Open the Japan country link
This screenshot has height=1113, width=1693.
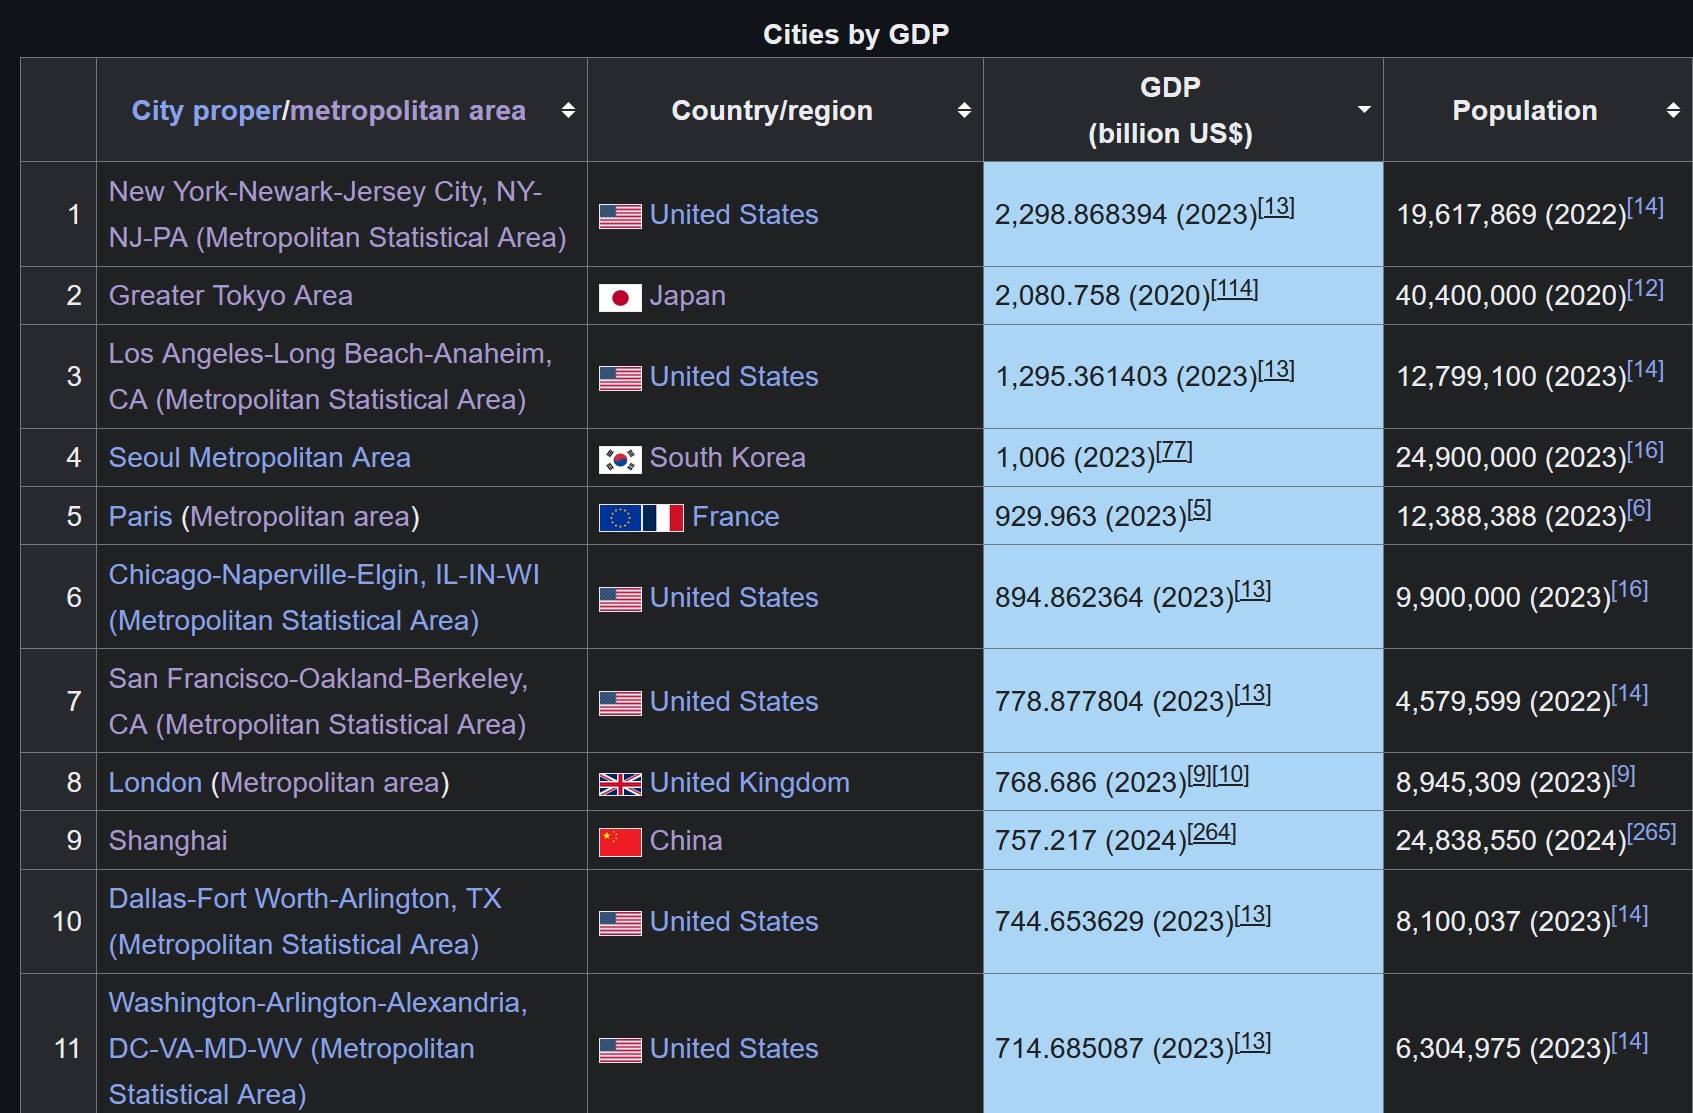click(x=688, y=296)
